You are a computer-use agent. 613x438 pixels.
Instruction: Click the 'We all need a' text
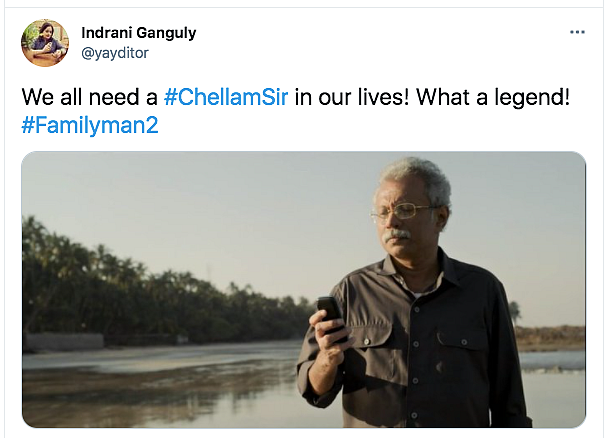point(90,97)
